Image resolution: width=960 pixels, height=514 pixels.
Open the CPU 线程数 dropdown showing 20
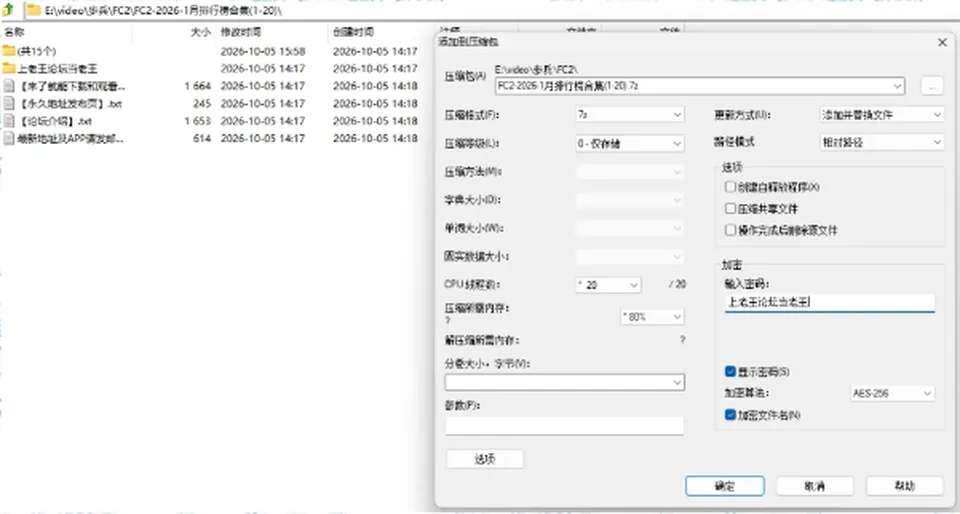point(608,285)
